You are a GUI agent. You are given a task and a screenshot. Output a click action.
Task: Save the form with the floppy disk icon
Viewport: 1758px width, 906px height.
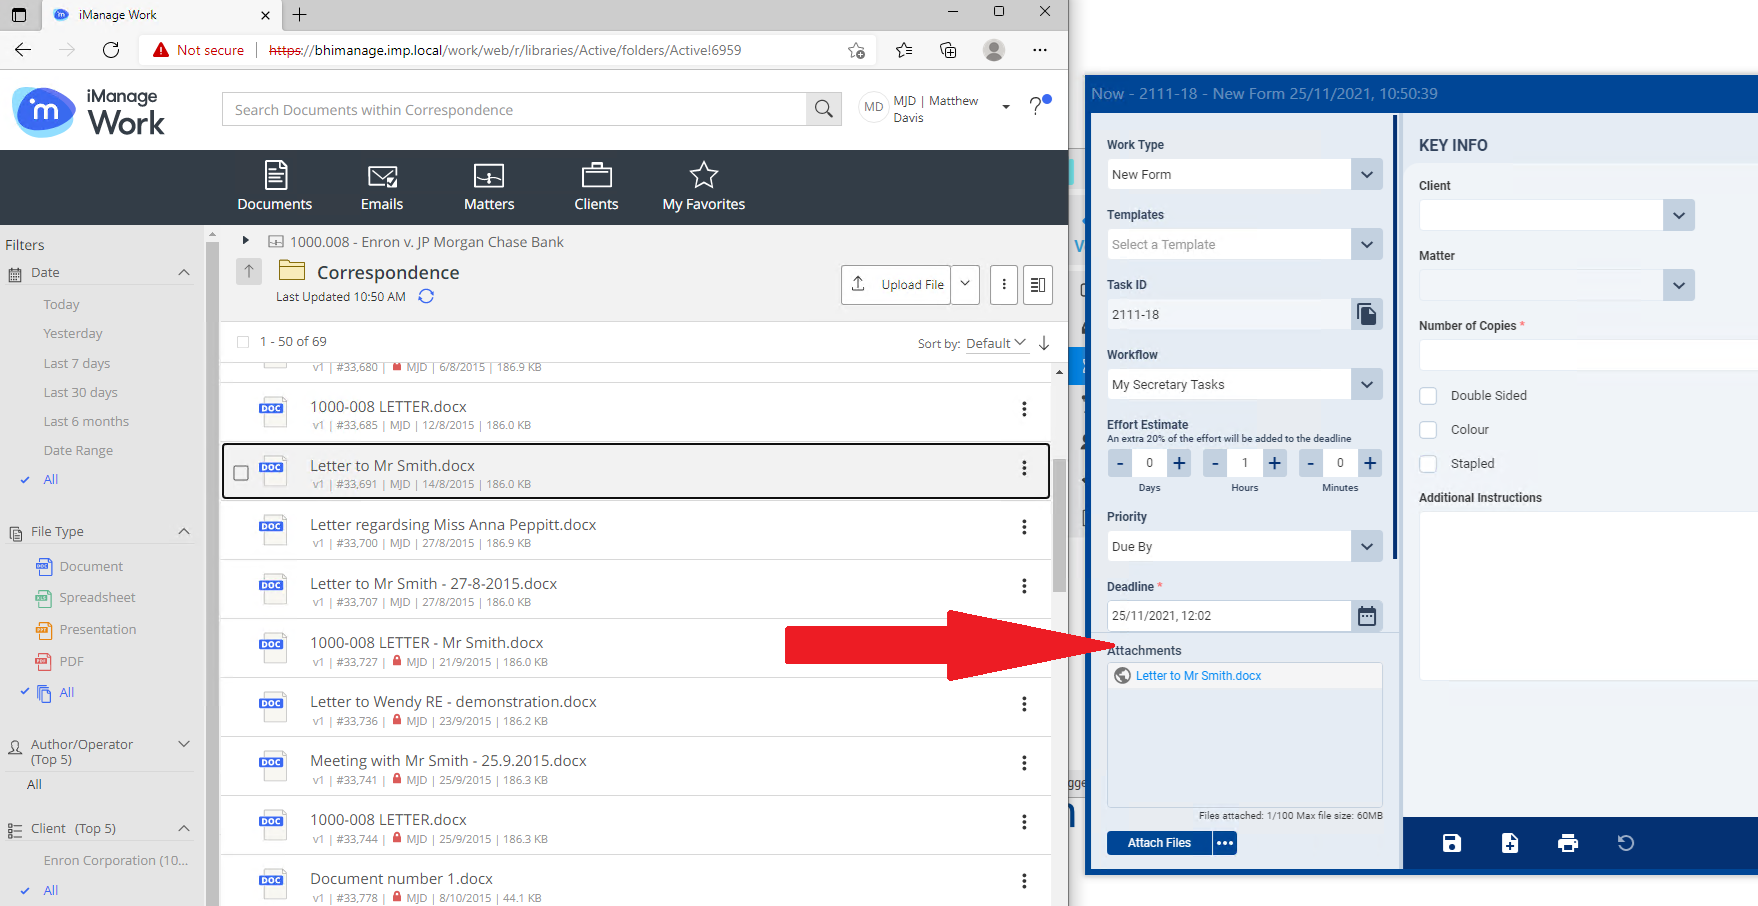(x=1451, y=843)
